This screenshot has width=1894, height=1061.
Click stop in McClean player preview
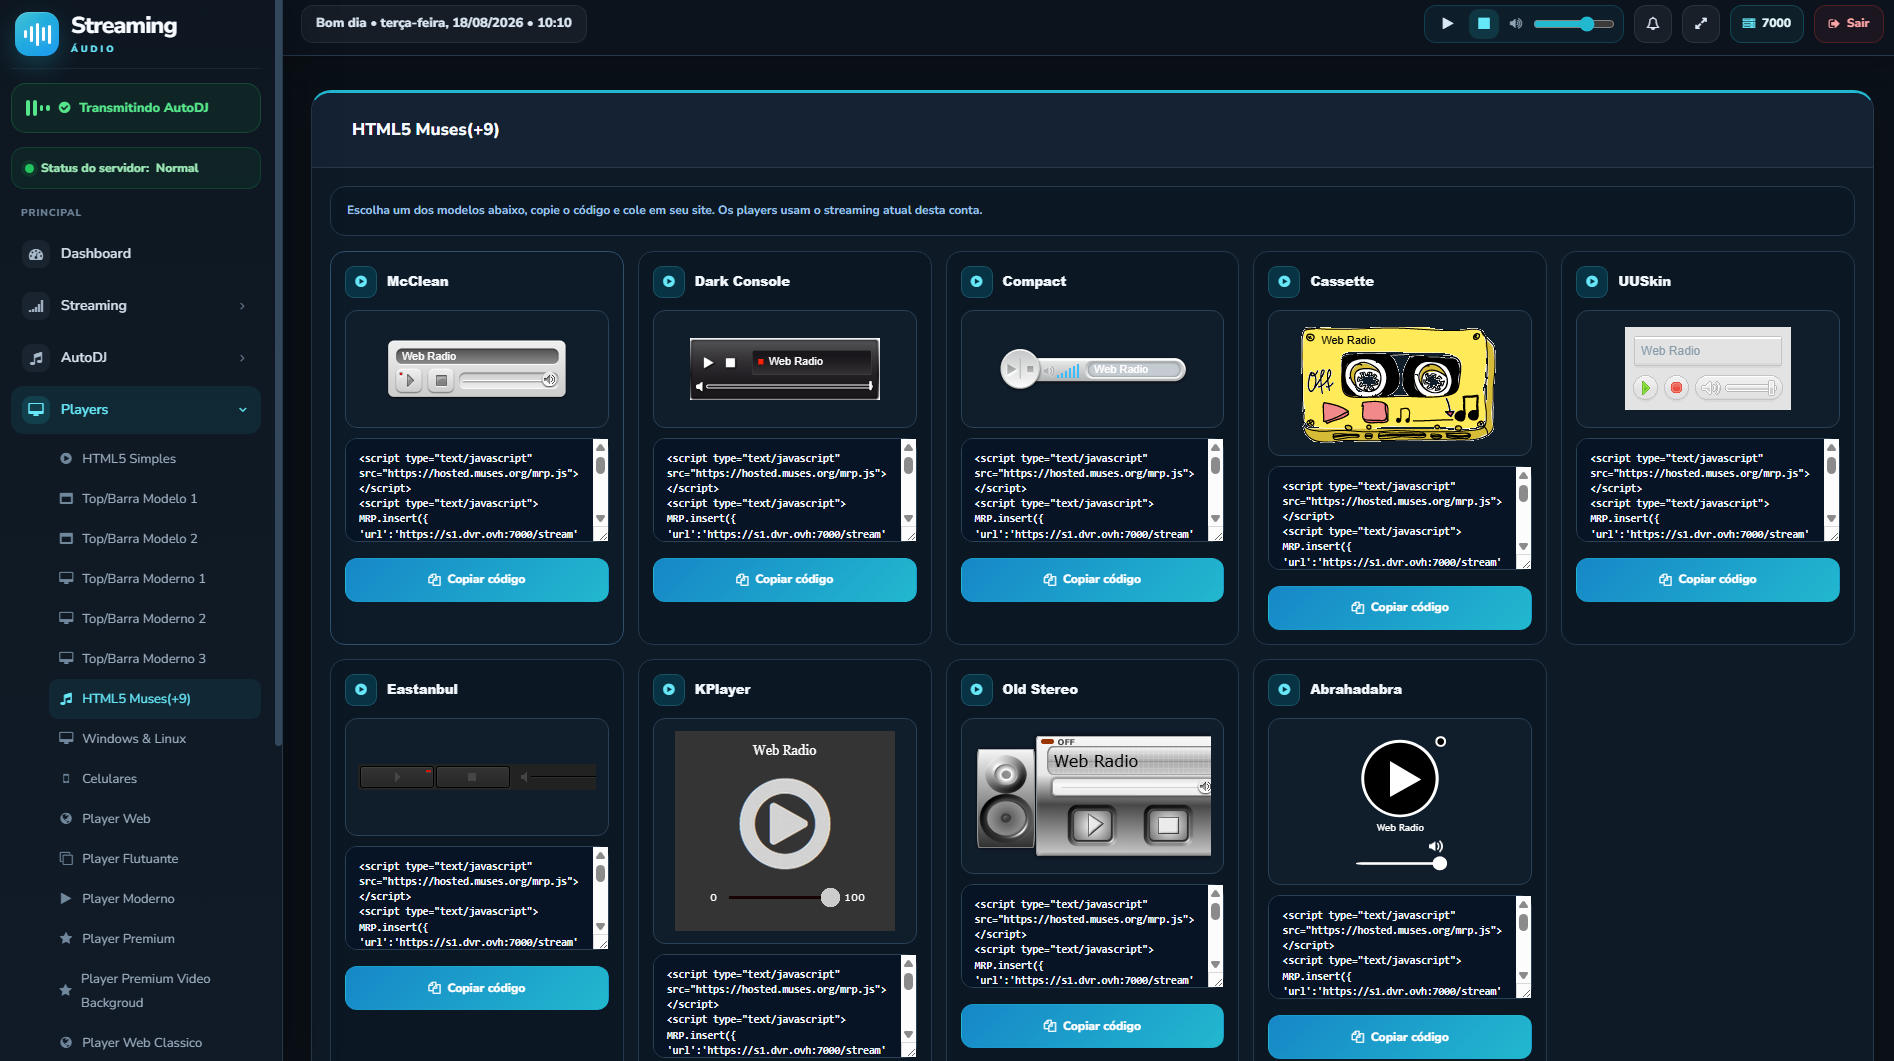point(441,380)
